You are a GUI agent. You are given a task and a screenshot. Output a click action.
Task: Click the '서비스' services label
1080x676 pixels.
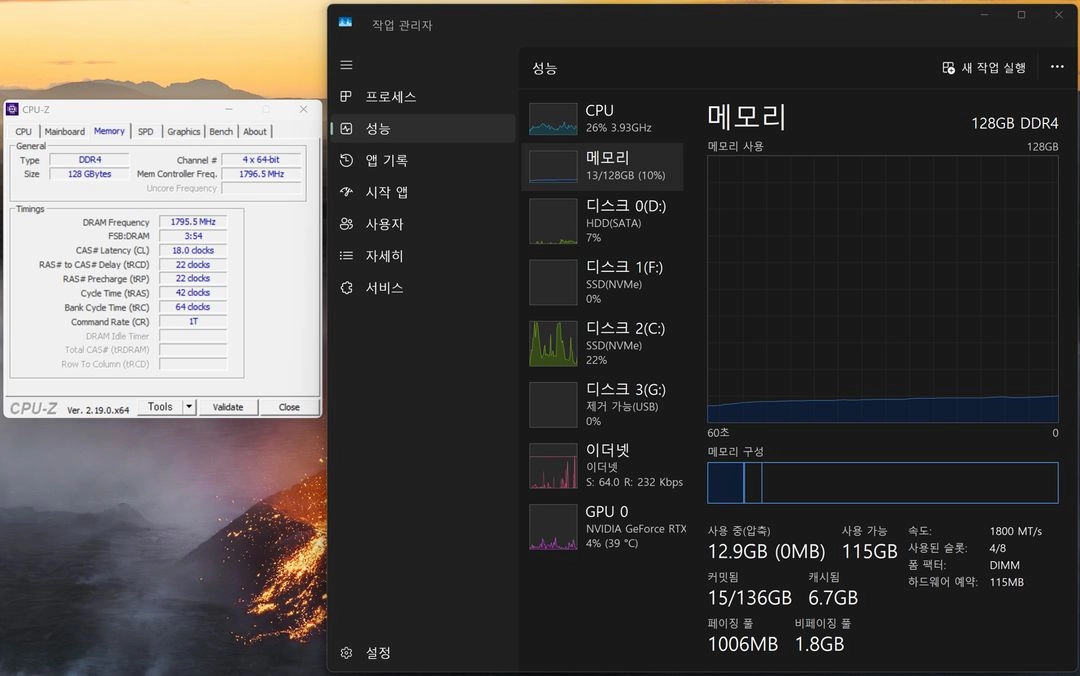(x=384, y=287)
